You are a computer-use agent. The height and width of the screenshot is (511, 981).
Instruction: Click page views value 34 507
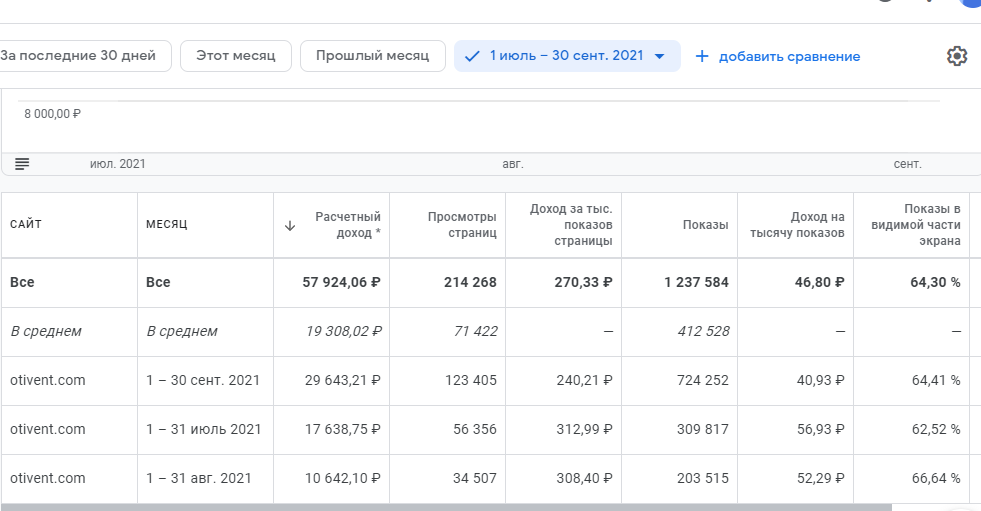pos(475,478)
